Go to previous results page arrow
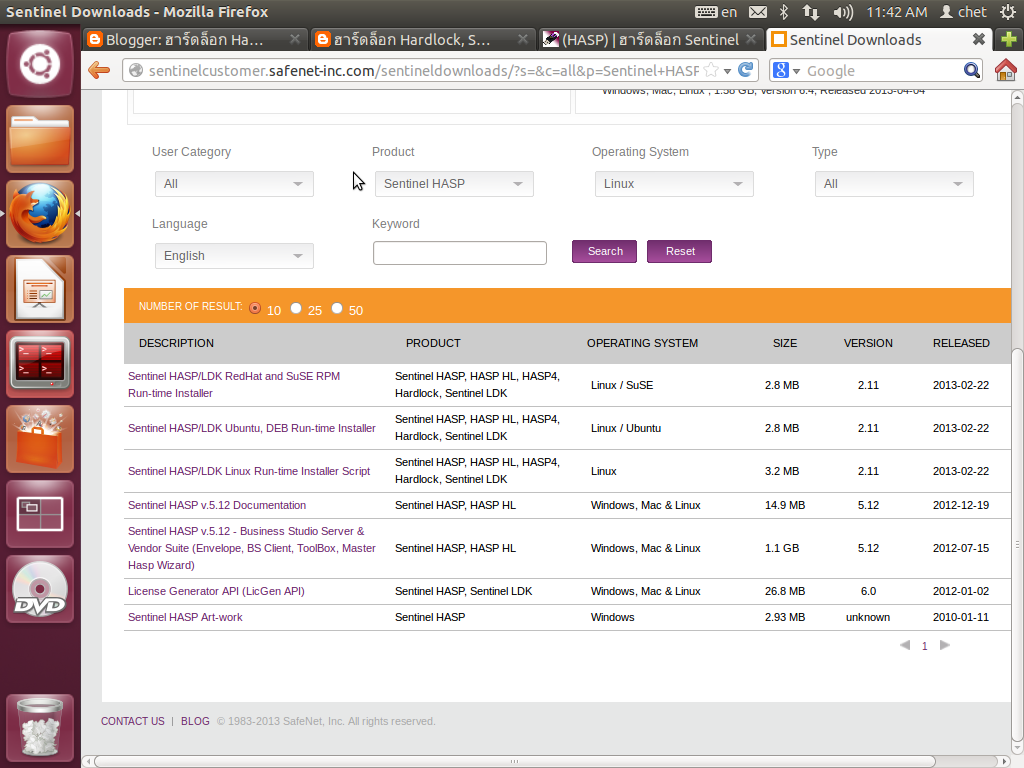Screen dimensions: 1024x768 904,645
